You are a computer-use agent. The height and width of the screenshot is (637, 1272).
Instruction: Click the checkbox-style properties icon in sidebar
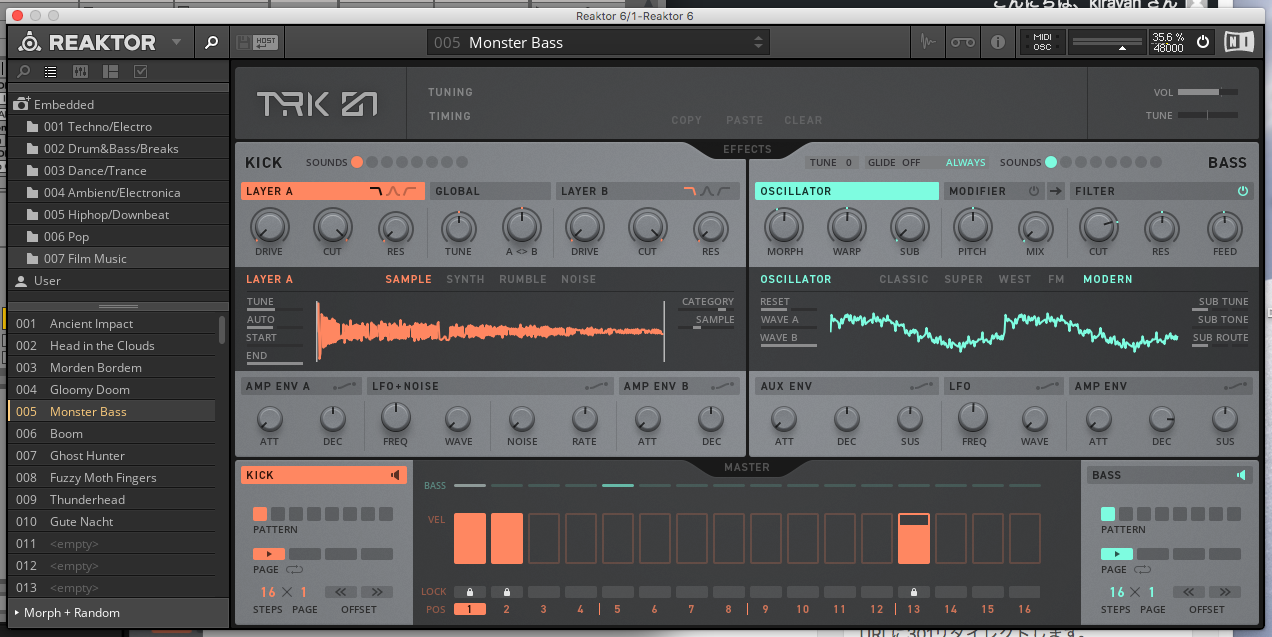tap(140, 71)
